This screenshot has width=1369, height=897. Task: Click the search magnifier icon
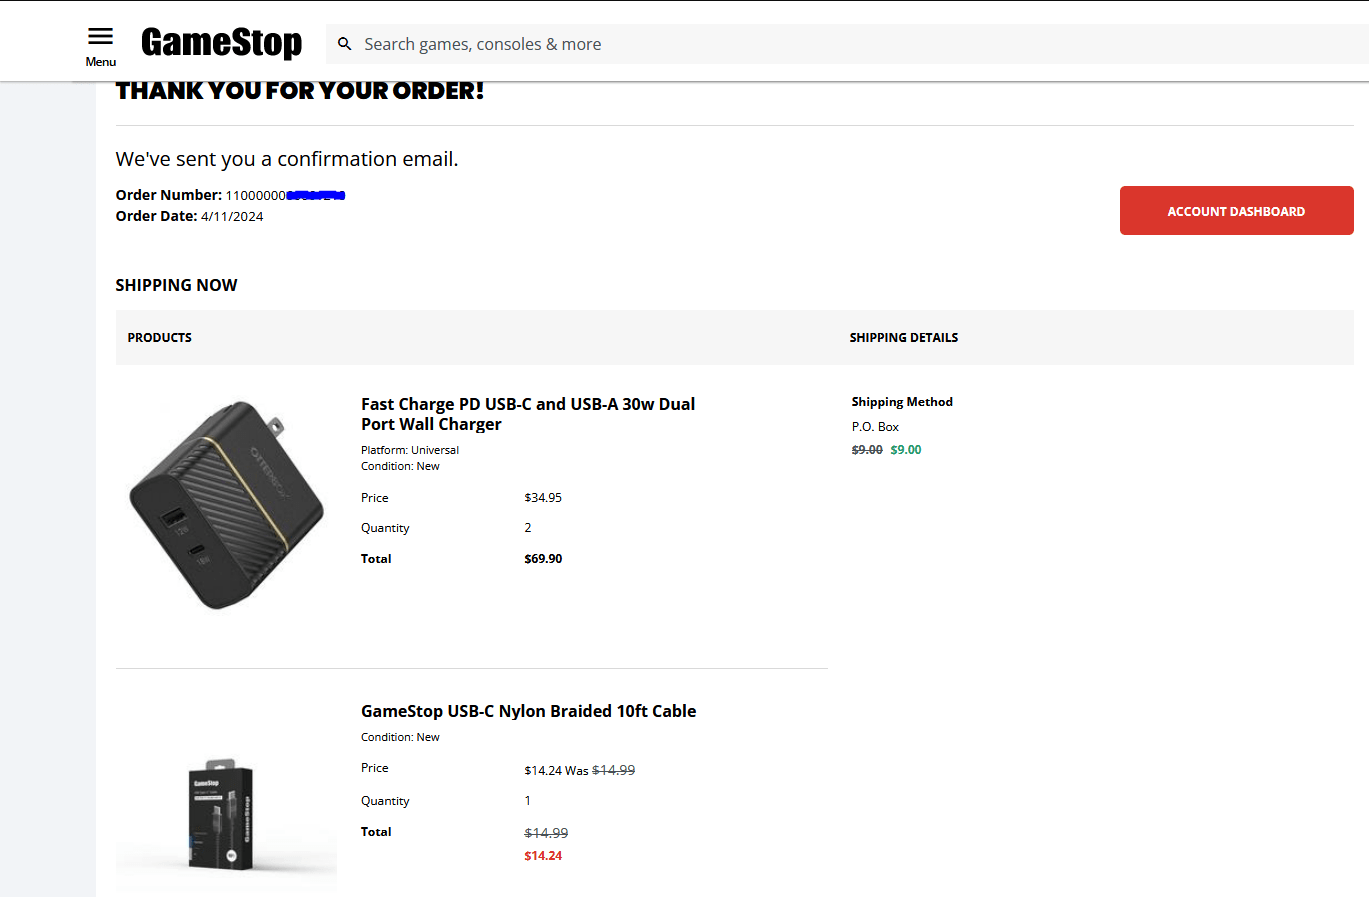(x=345, y=44)
